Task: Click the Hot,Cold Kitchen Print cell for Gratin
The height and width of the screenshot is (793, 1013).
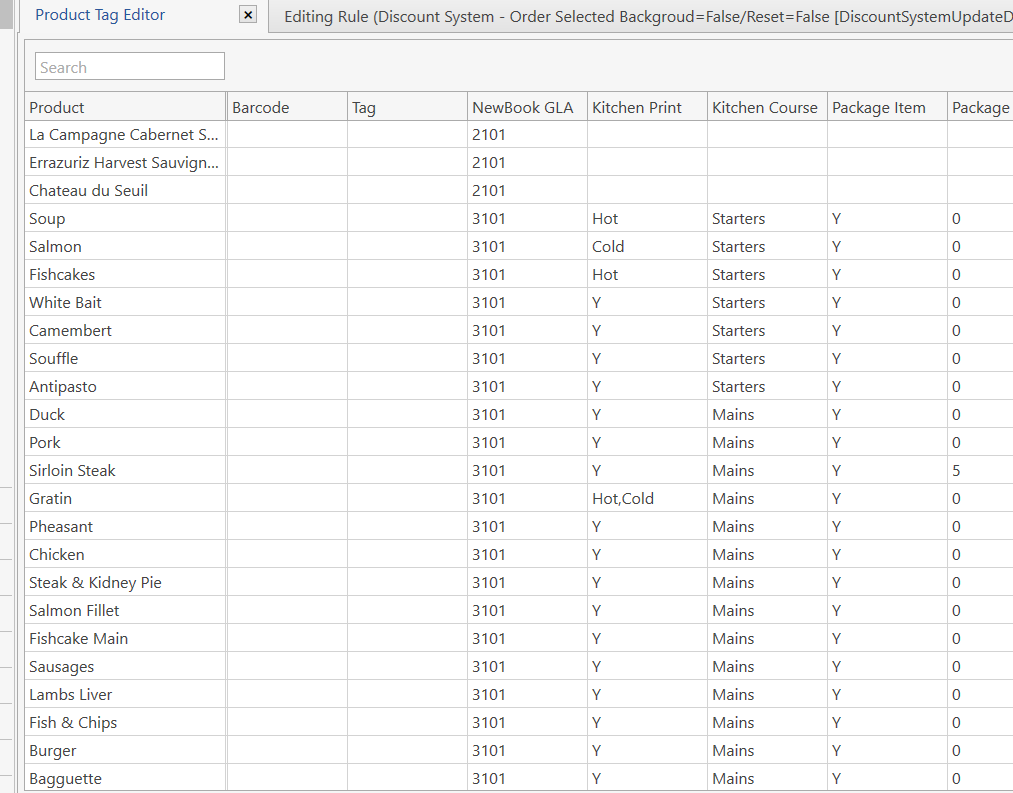Action: (647, 498)
